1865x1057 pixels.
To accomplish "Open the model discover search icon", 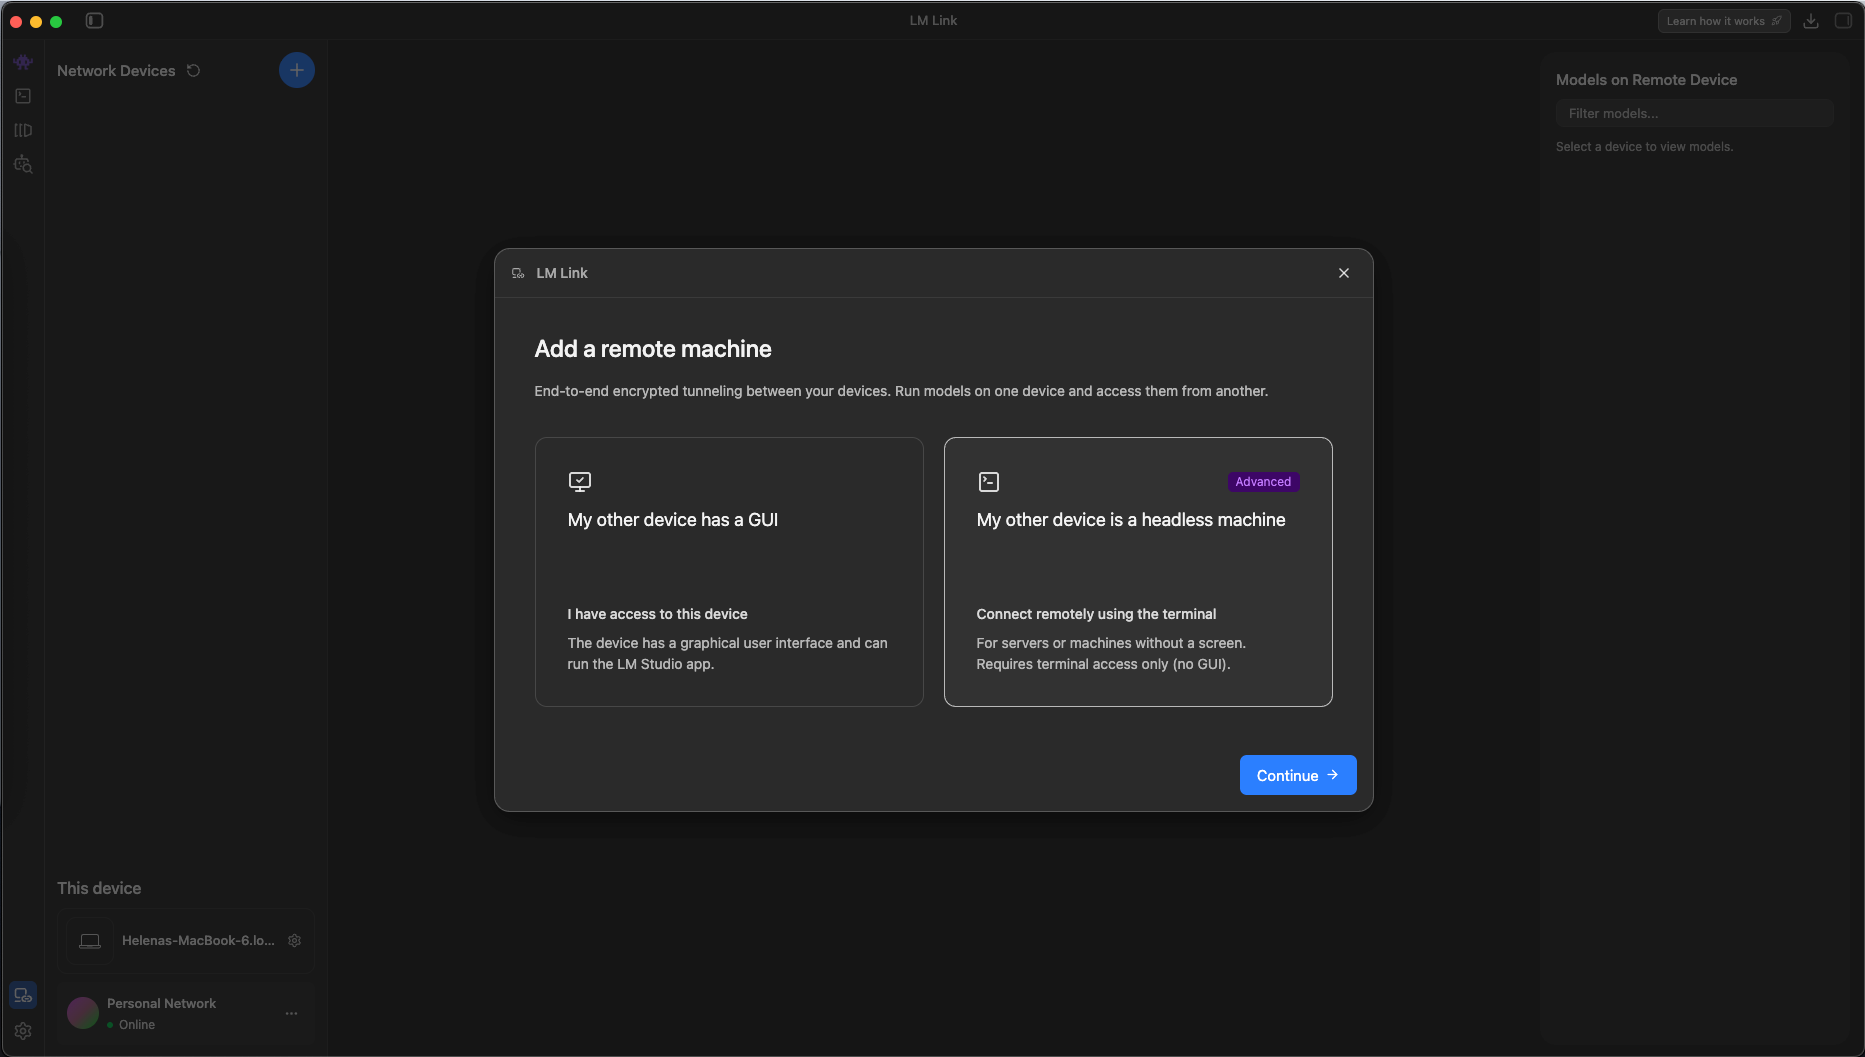I will (23, 164).
